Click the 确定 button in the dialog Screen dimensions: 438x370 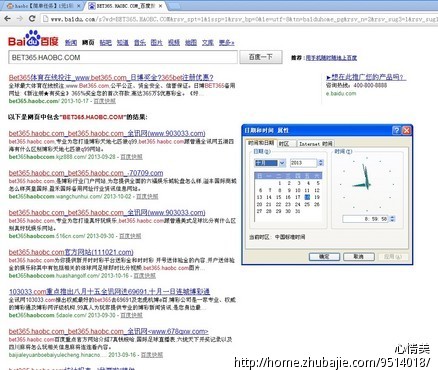coord(324,257)
